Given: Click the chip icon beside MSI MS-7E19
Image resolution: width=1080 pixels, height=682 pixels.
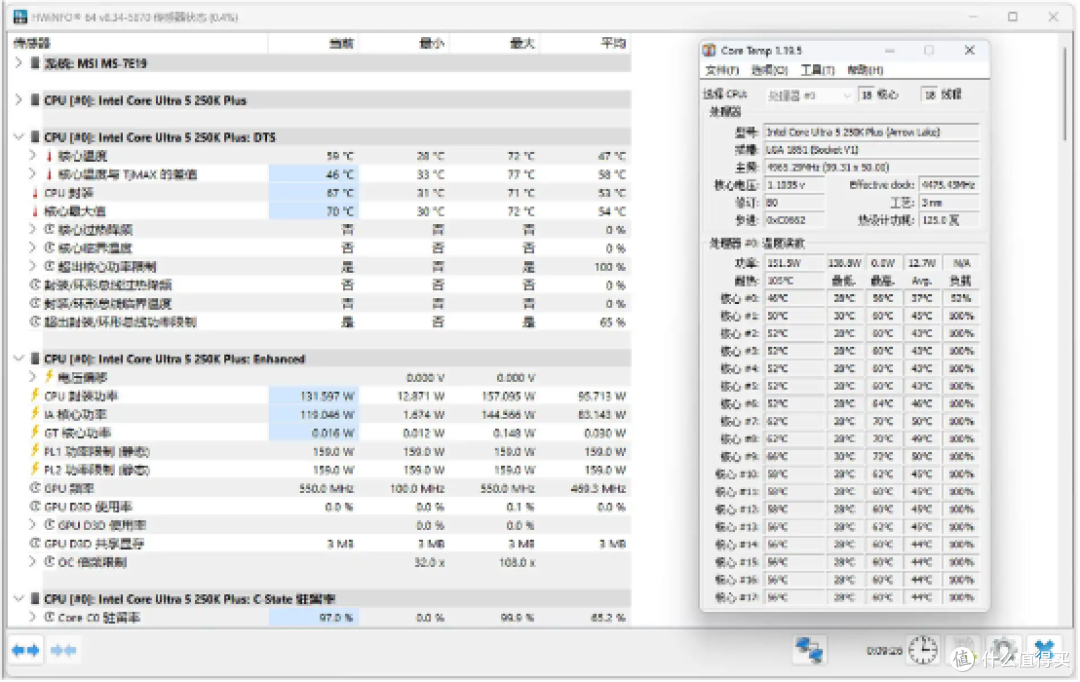Looking at the screenshot, I should pos(35,63).
